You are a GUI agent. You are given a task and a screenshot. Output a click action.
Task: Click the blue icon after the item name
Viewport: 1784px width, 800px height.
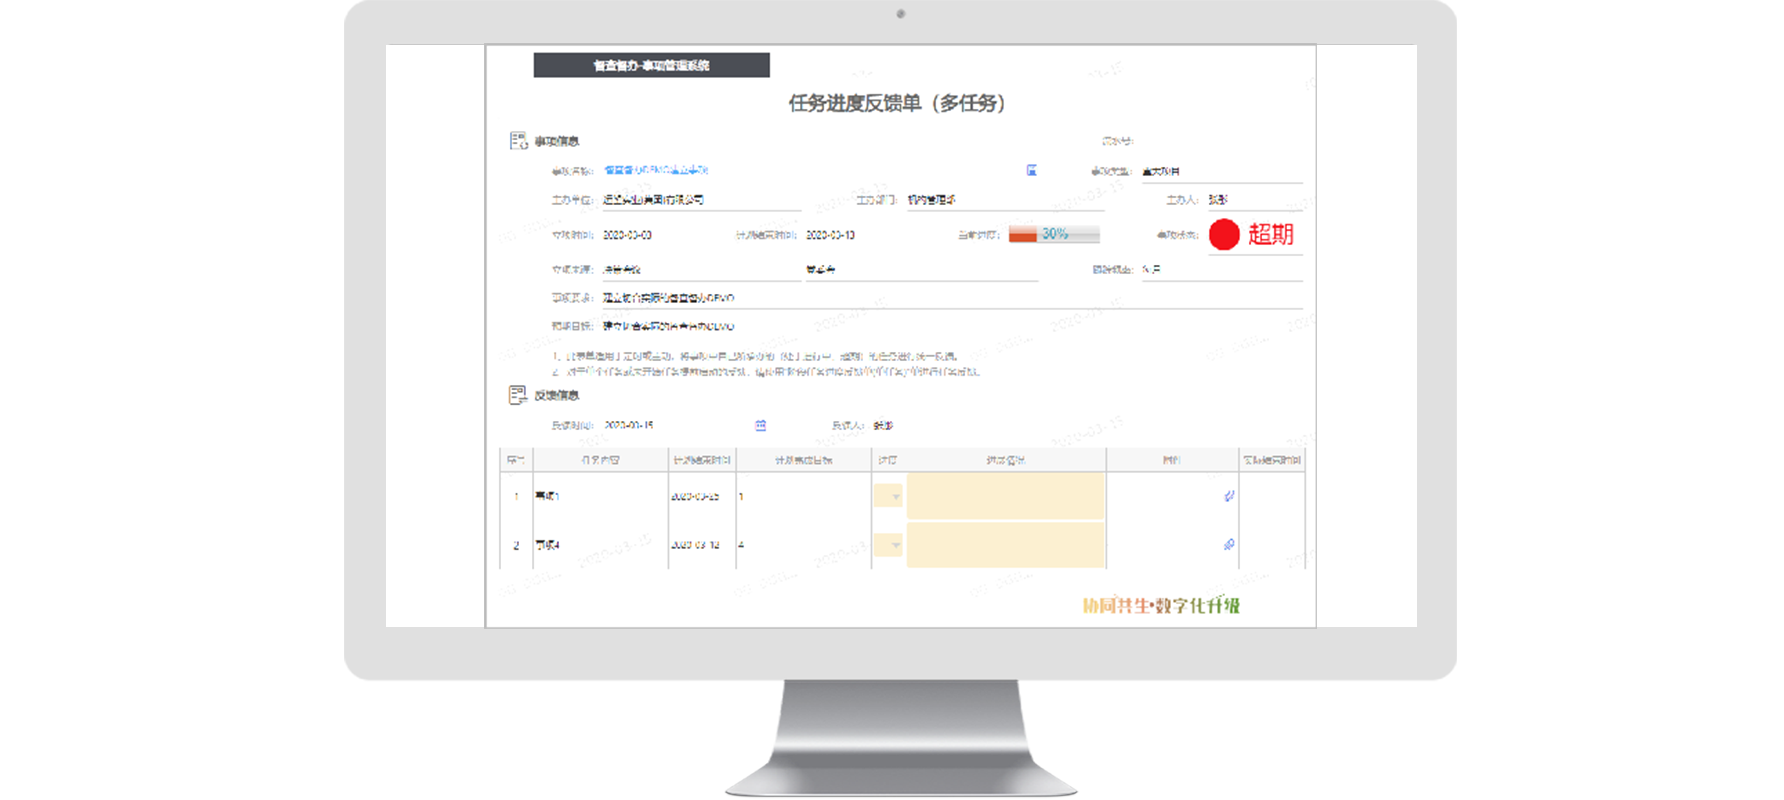[x=1031, y=171]
